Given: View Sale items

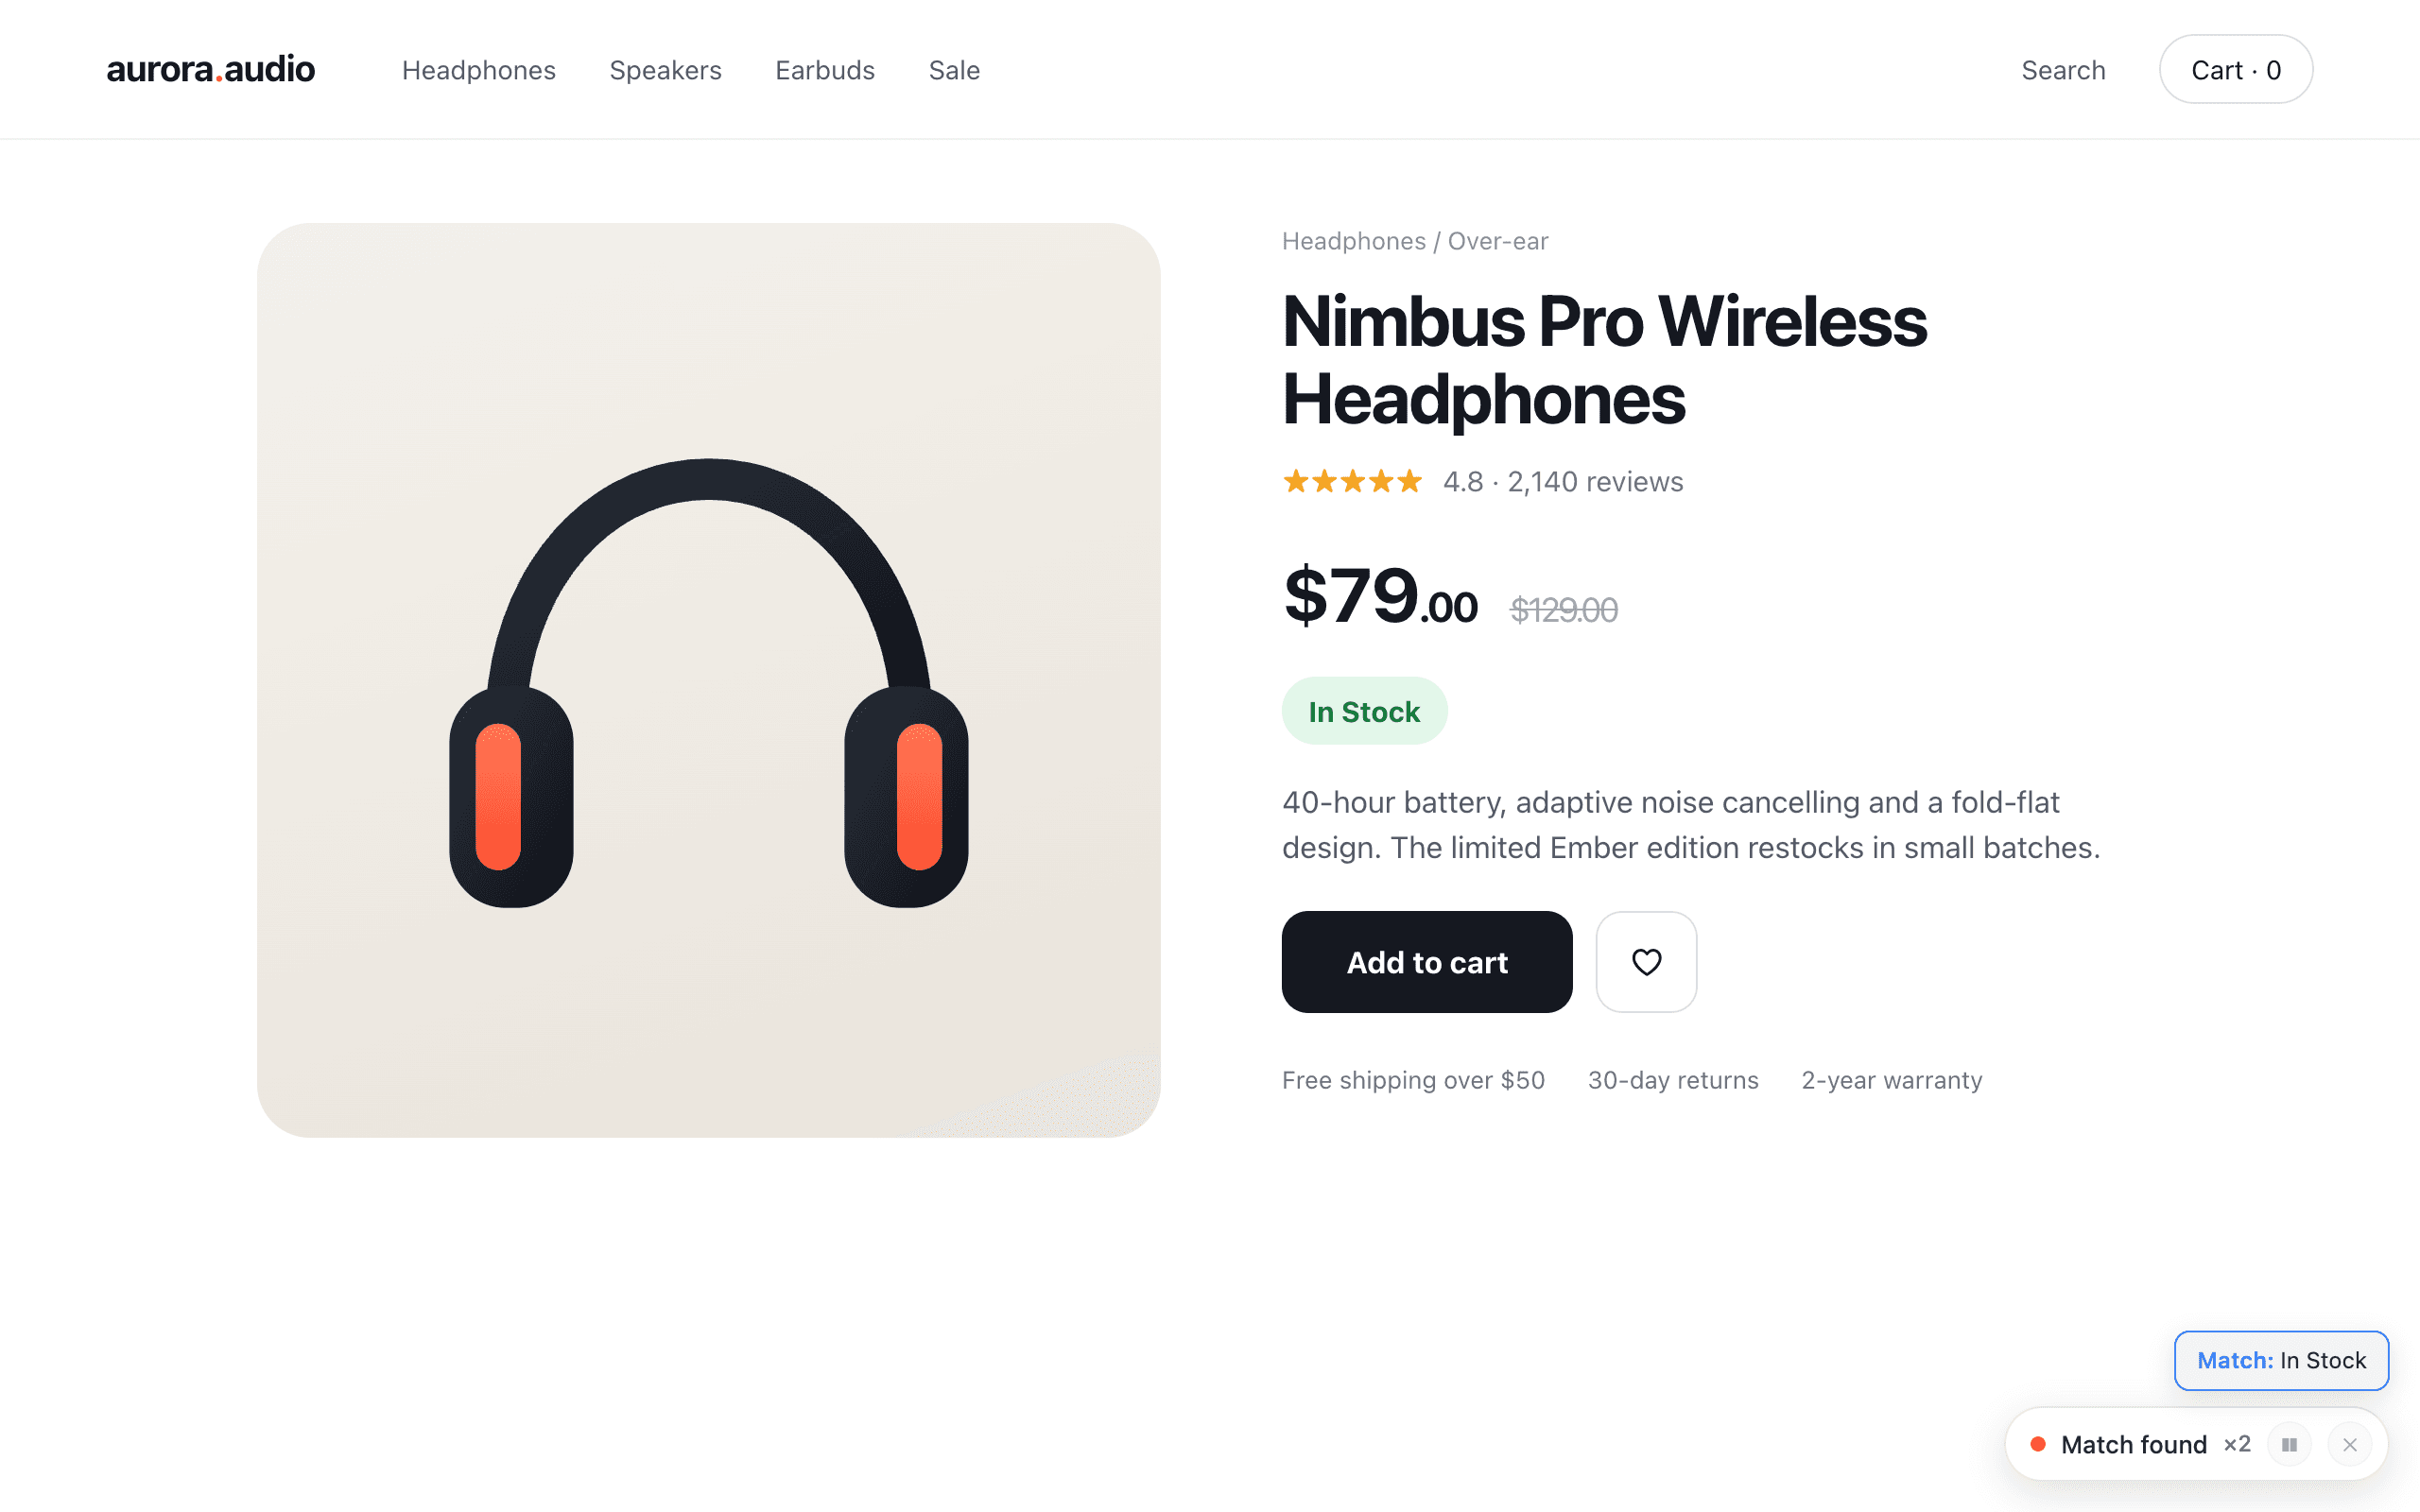Looking at the screenshot, I should coord(954,70).
